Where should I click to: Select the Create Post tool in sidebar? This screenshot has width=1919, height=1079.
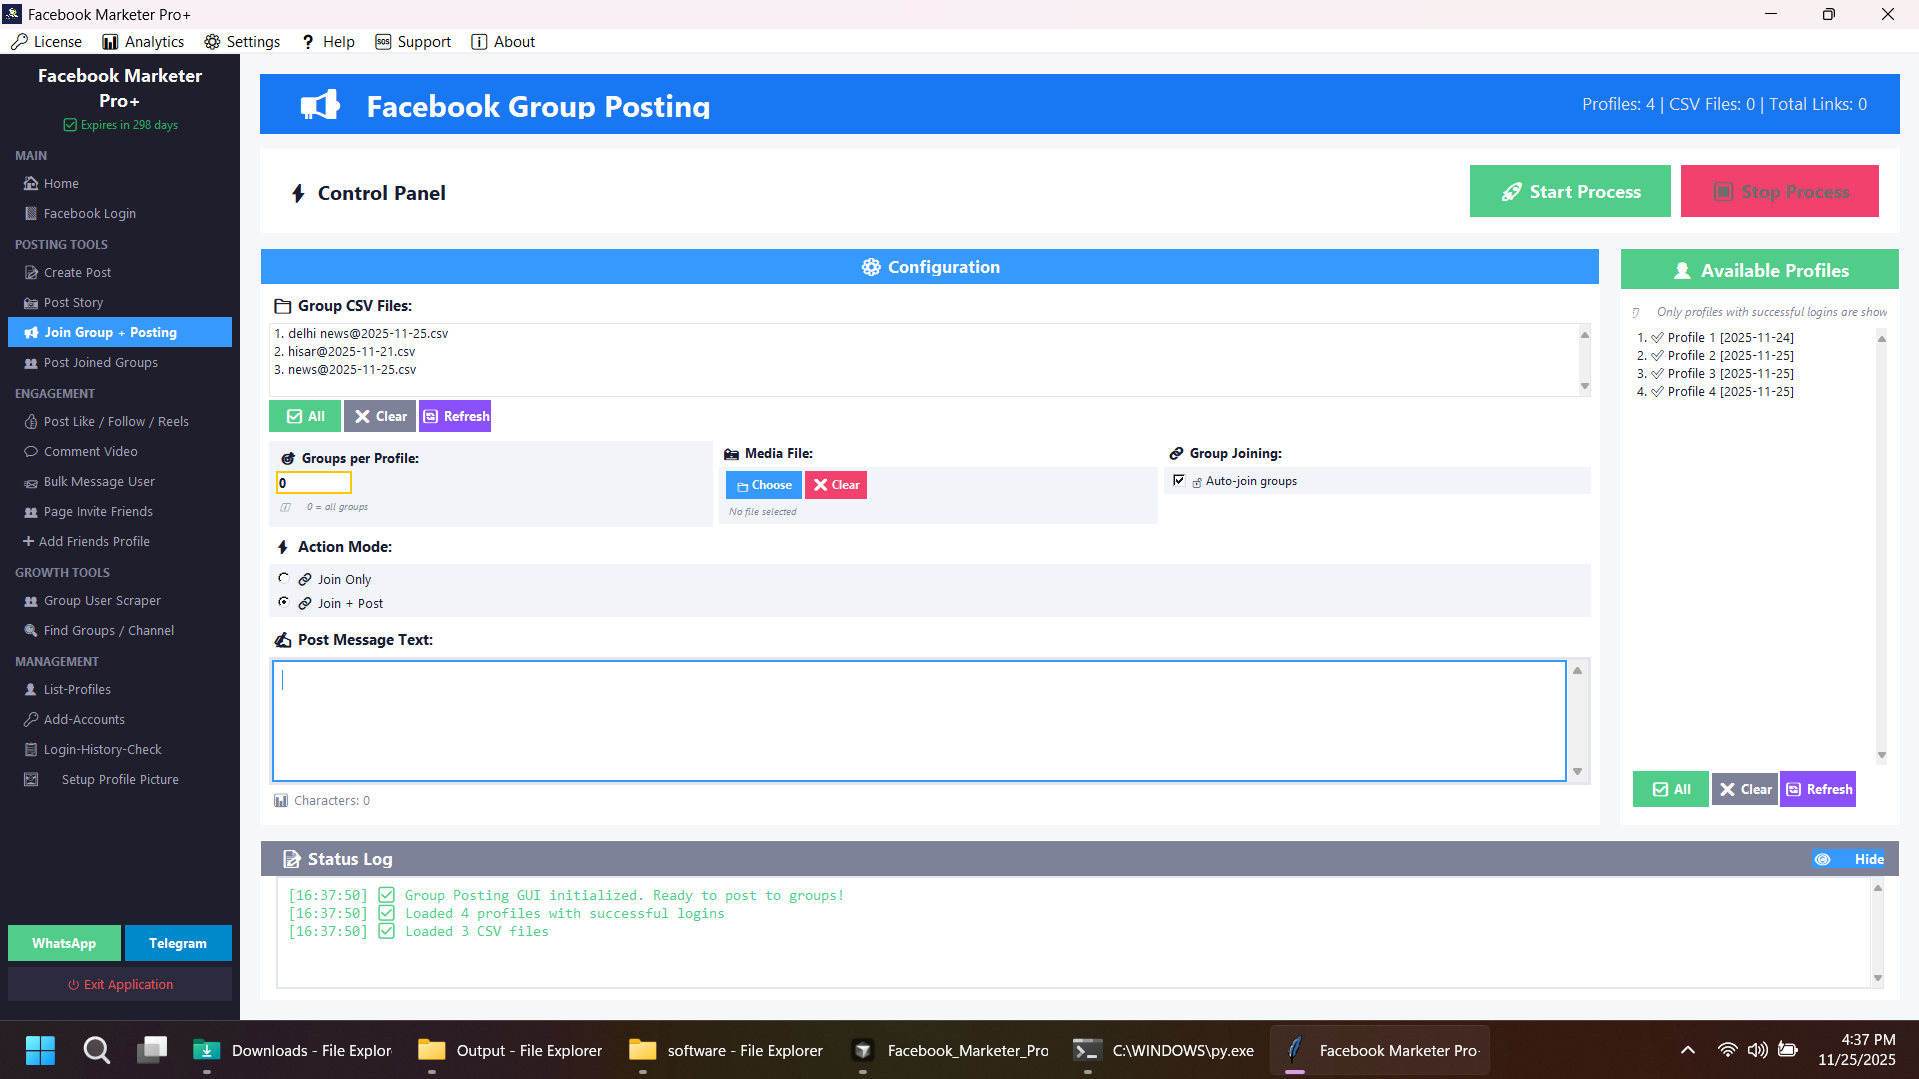tap(76, 272)
